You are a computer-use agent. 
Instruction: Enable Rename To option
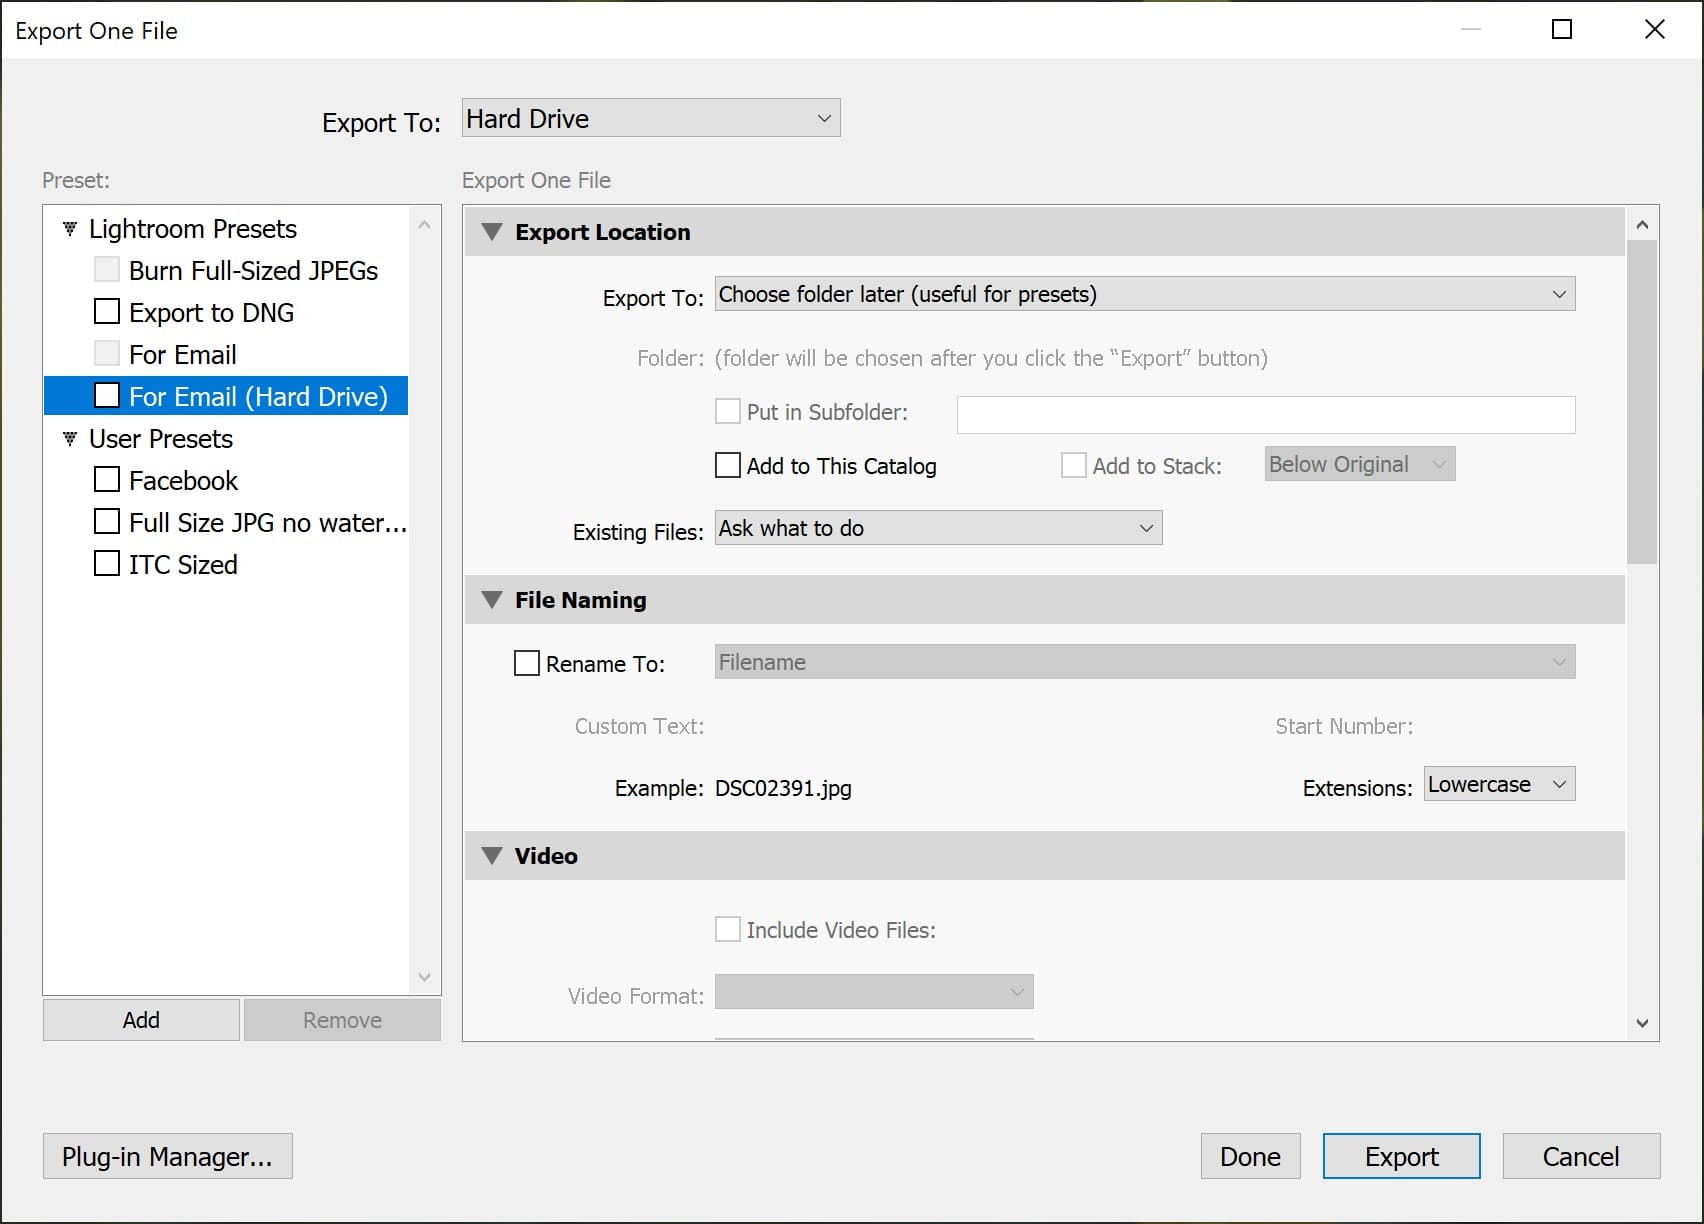527,662
